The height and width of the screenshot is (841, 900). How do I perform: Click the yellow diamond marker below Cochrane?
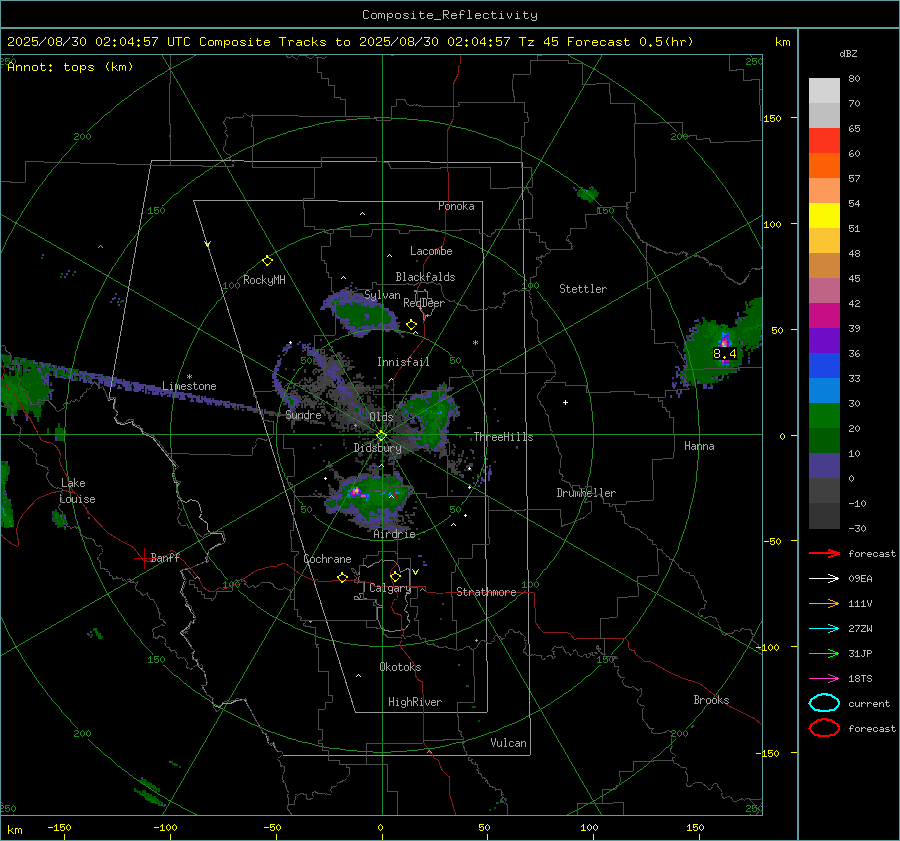(x=343, y=577)
